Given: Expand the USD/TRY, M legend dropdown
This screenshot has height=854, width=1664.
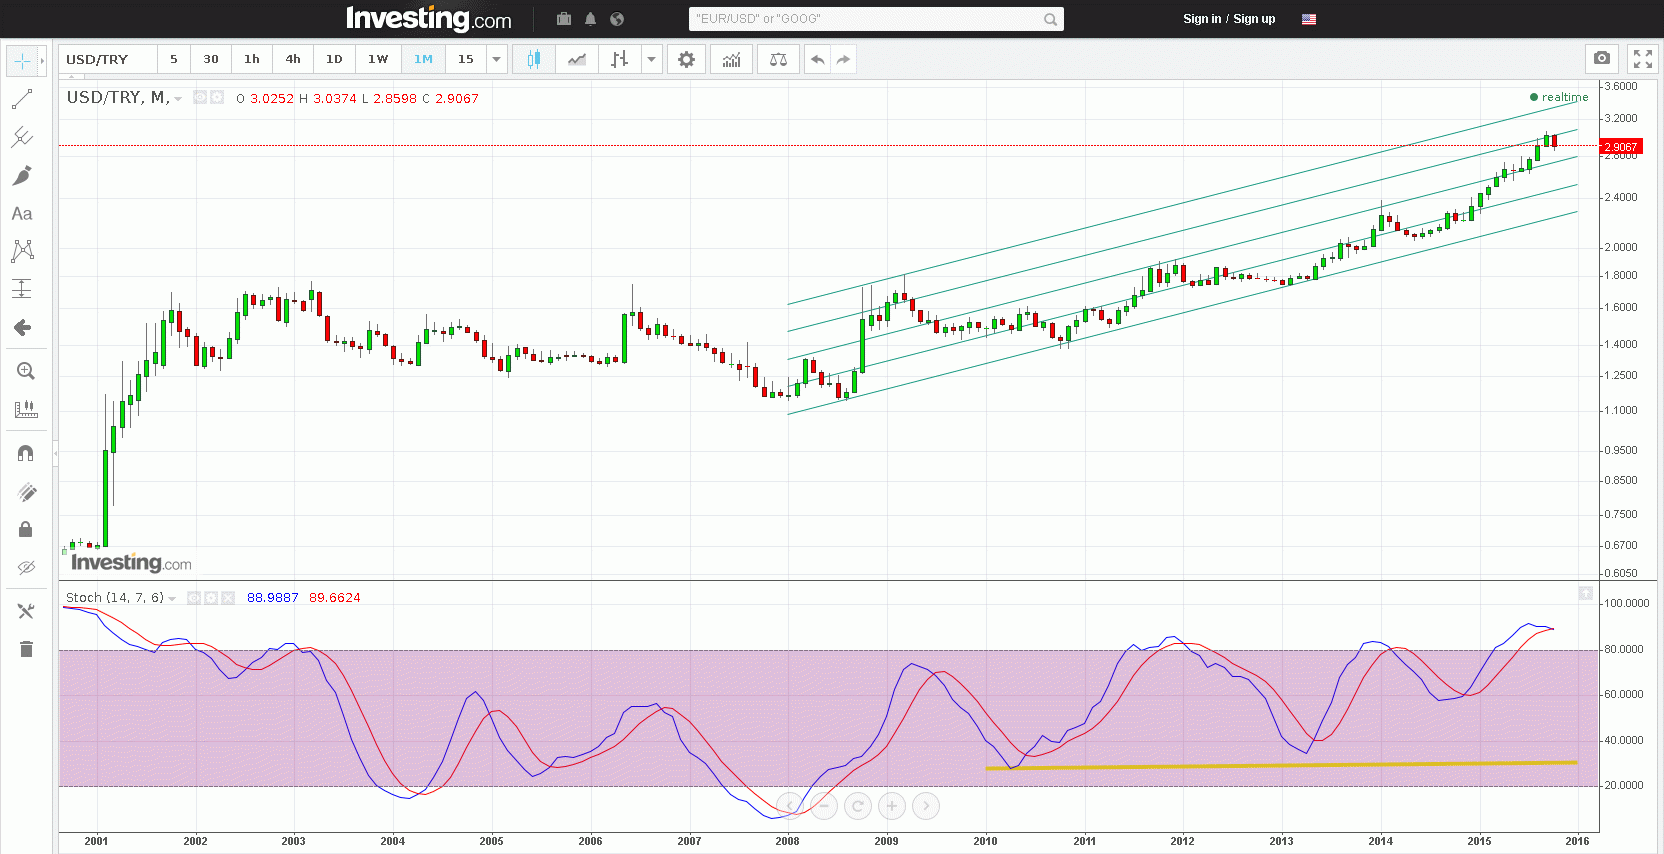Looking at the screenshot, I should click(178, 98).
